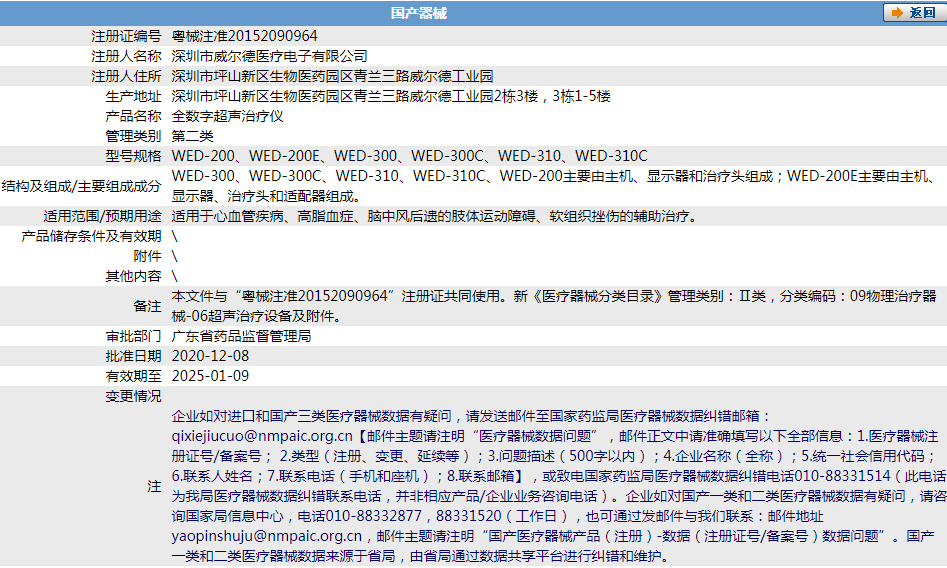Click the 注册人住所 label
Image resolution: width=947 pixels, height=568 pixels.
point(126,76)
